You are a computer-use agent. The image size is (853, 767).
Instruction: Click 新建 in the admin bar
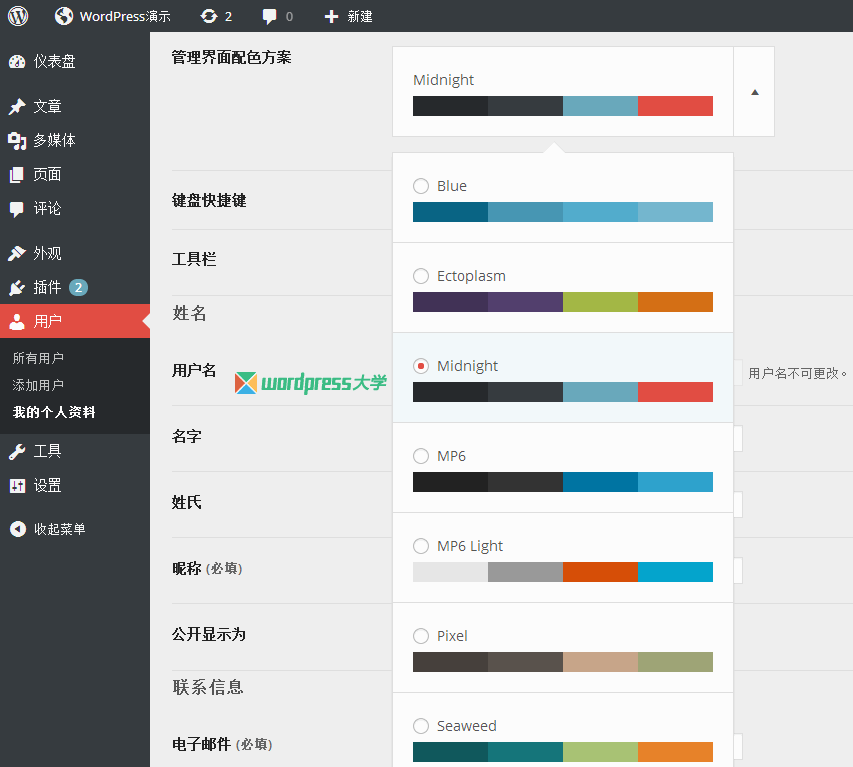[360, 17]
